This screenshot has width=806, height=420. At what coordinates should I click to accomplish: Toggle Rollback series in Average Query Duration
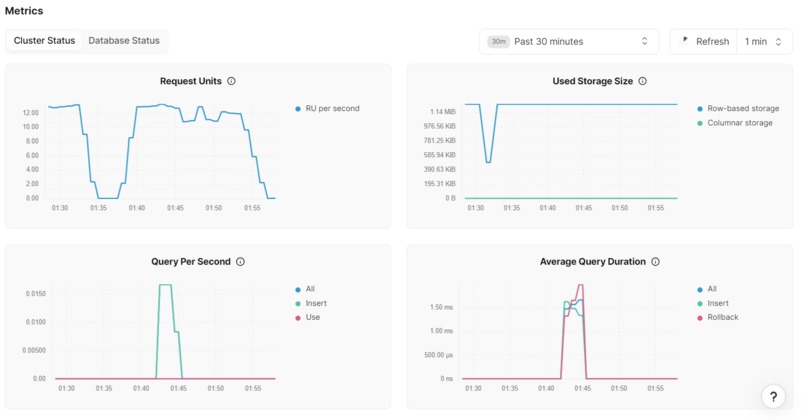718,317
